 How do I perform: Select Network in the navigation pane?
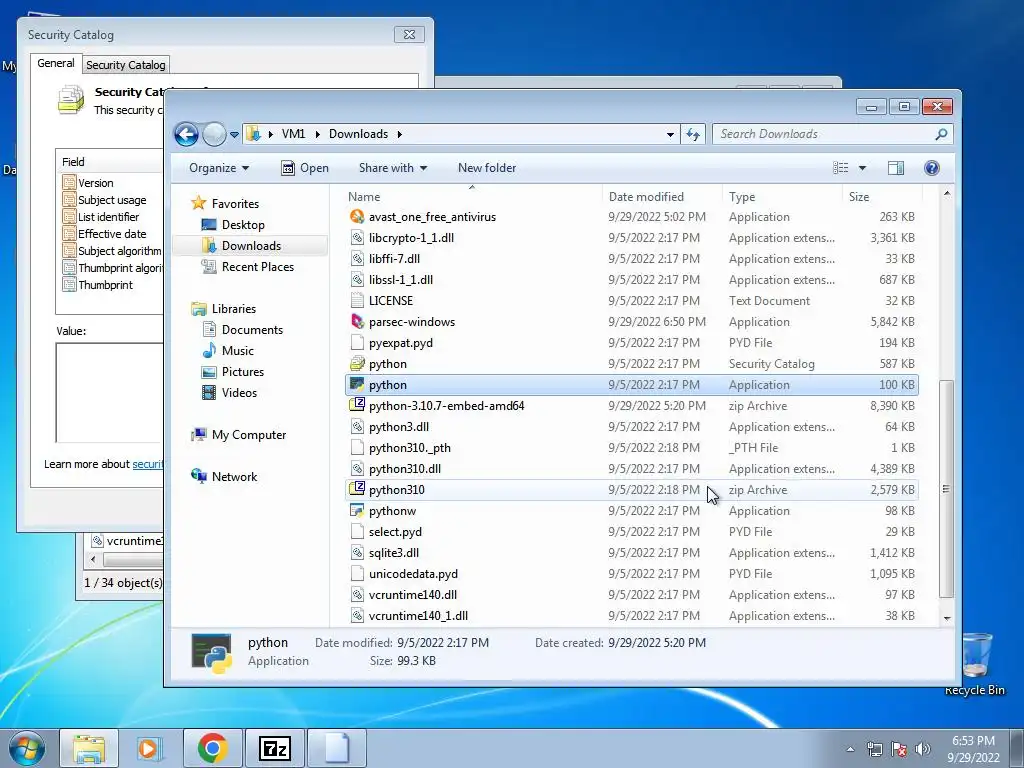224,477
